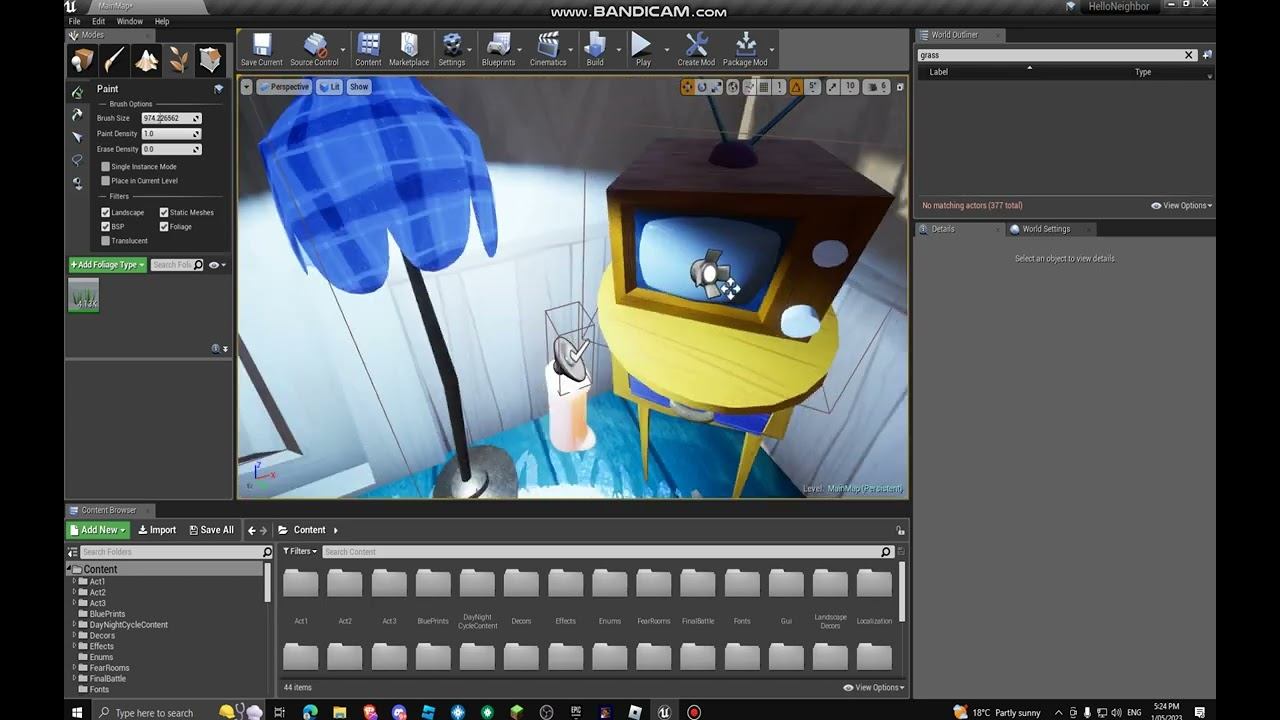1280x720 pixels.
Task: Click the Package Mod toolbar icon
Action: click(745, 49)
